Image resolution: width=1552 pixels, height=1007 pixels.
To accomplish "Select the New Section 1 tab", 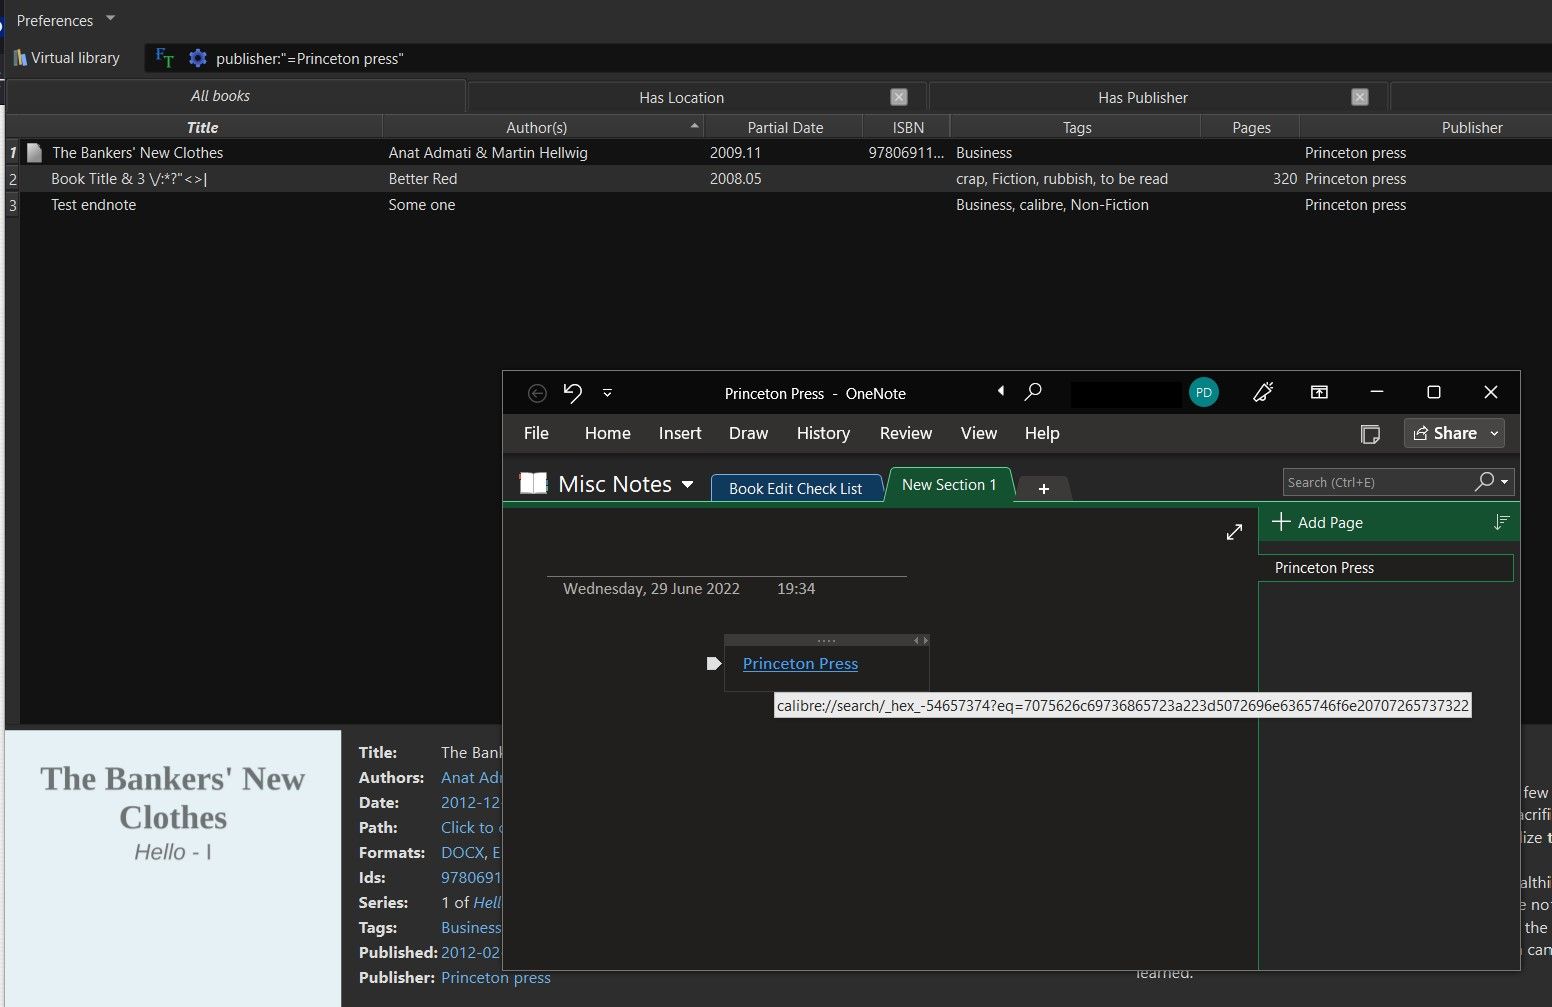I will click(x=949, y=485).
